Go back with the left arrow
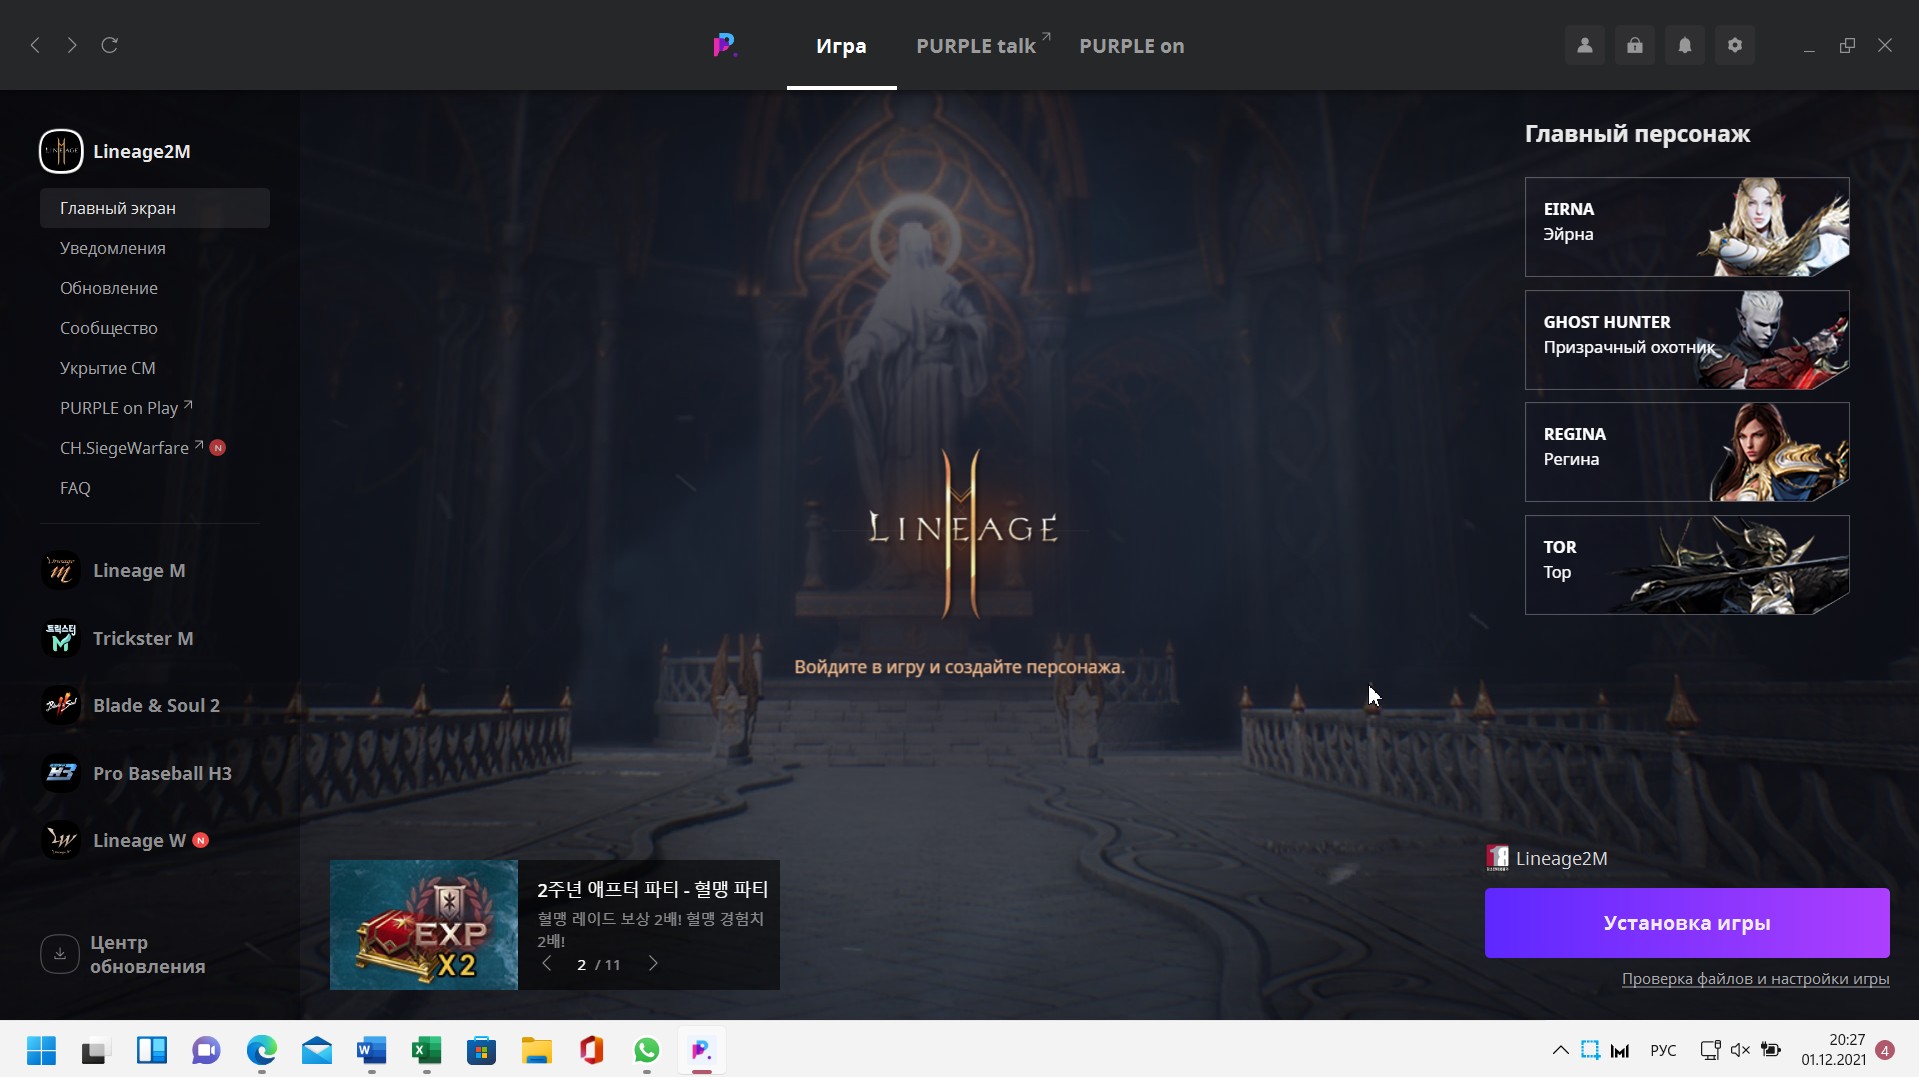 point(35,45)
